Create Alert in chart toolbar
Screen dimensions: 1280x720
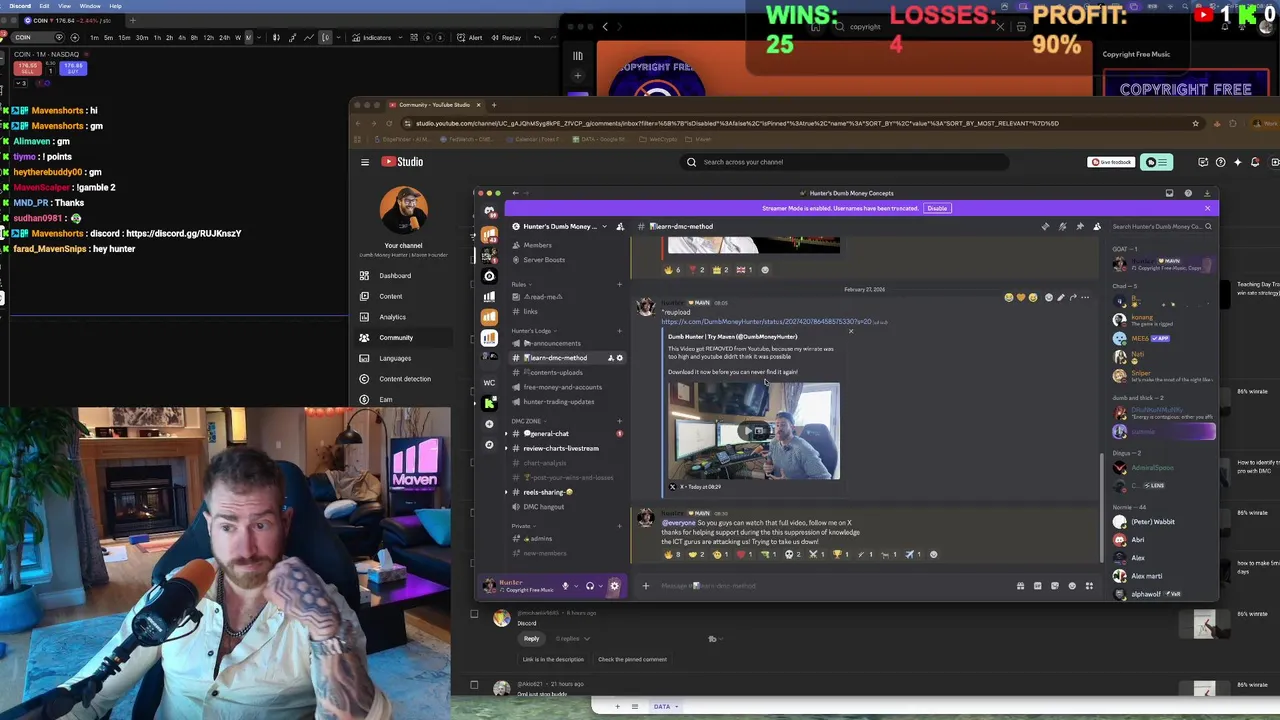coord(469,38)
